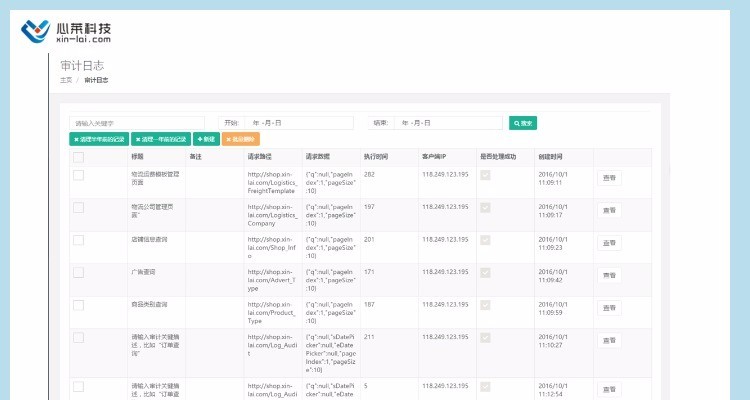Viewport: 750px width, 400px height.
Task: Click the 查看 button for row created 11:09:11
Action: point(609,178)
